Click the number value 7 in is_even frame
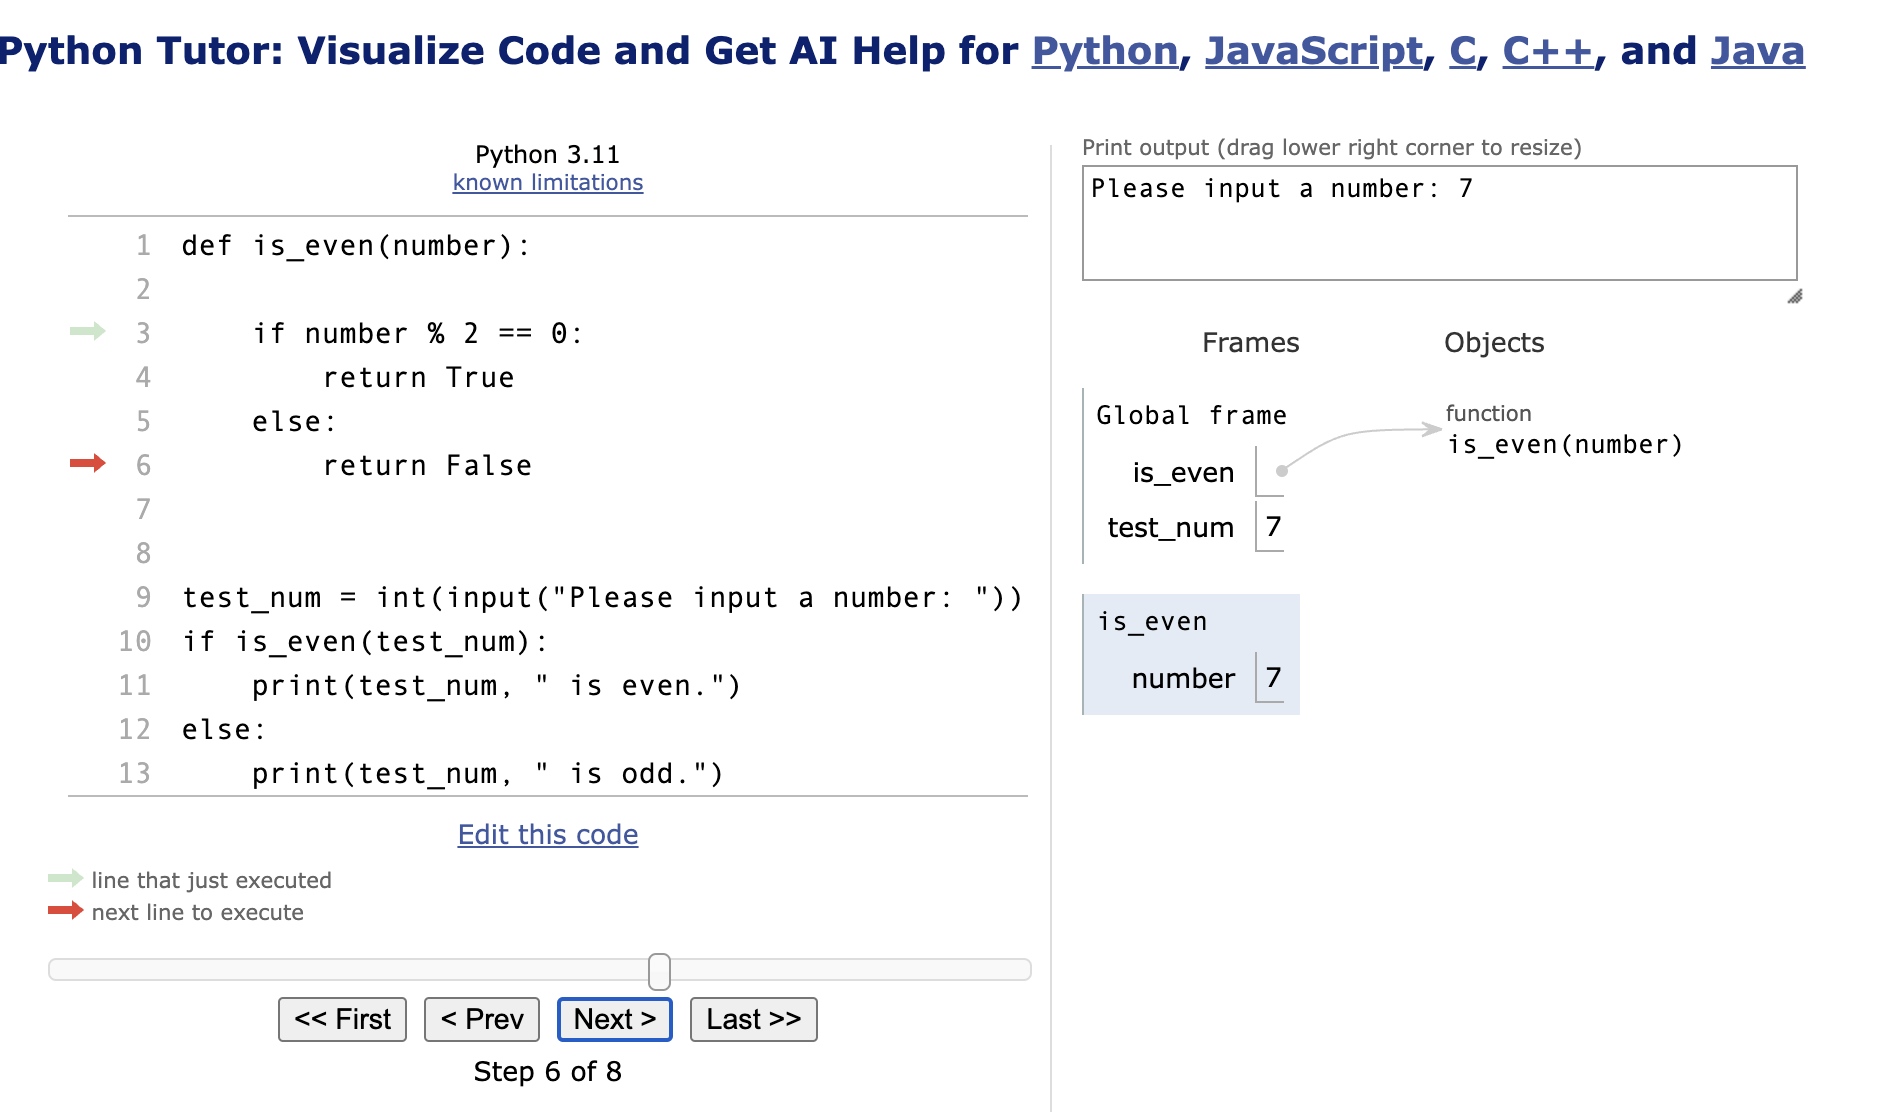 tap(1273, 677)
